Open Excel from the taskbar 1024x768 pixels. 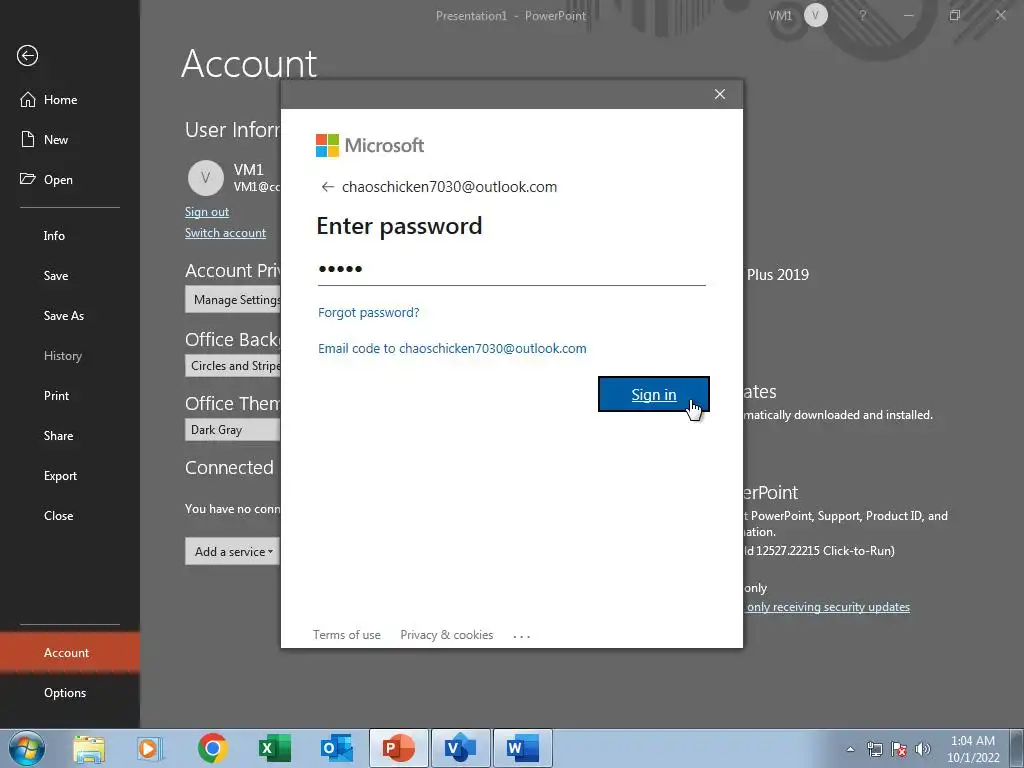(x=274, y=748)
